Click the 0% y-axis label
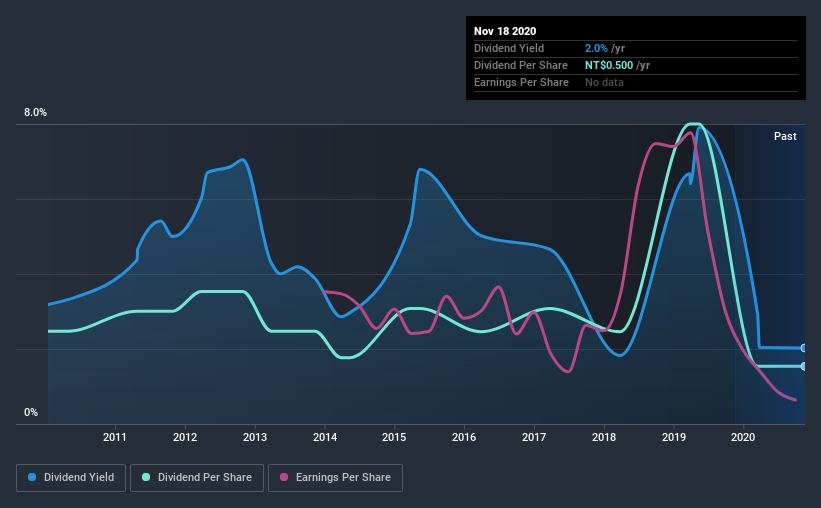The image size is (821, 508). (x=31, y=412)
